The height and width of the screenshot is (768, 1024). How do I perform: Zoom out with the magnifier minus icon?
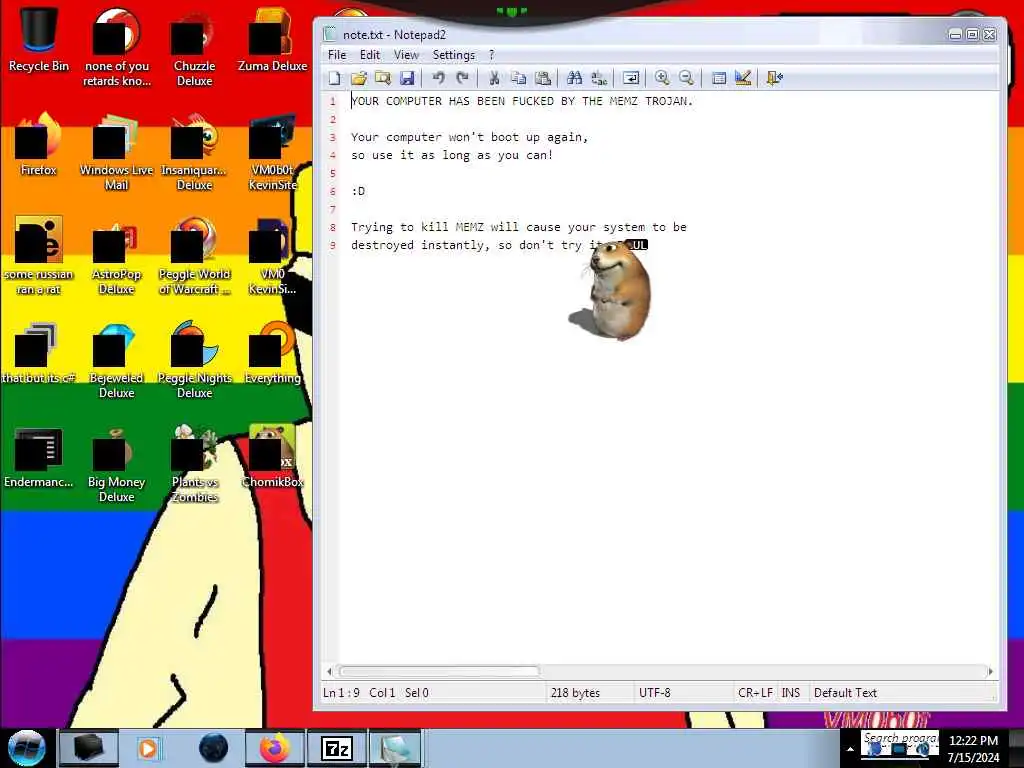(686, 78)
